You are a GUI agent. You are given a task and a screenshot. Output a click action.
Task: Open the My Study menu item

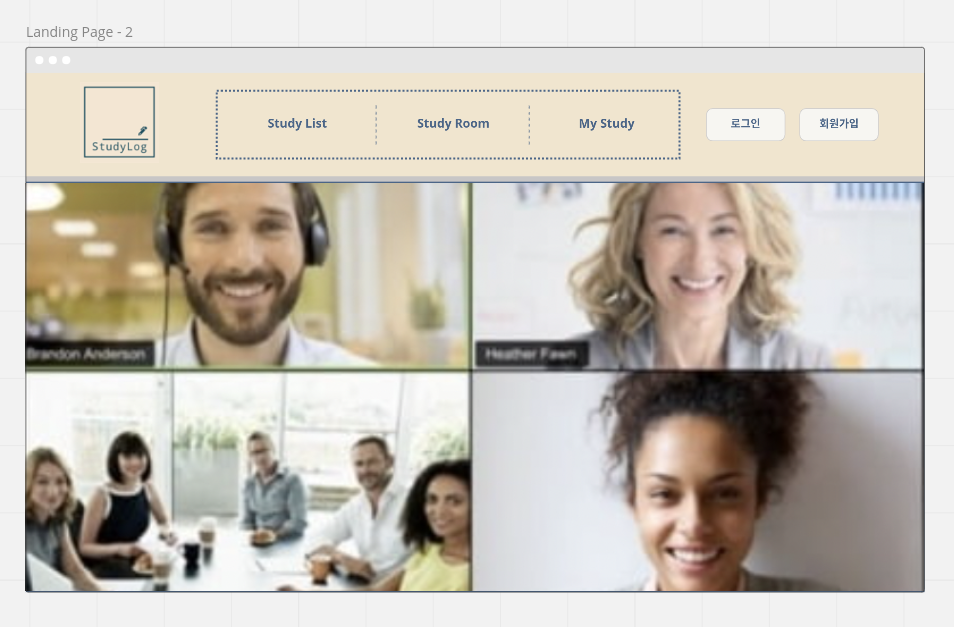click(x=607, y=123)
